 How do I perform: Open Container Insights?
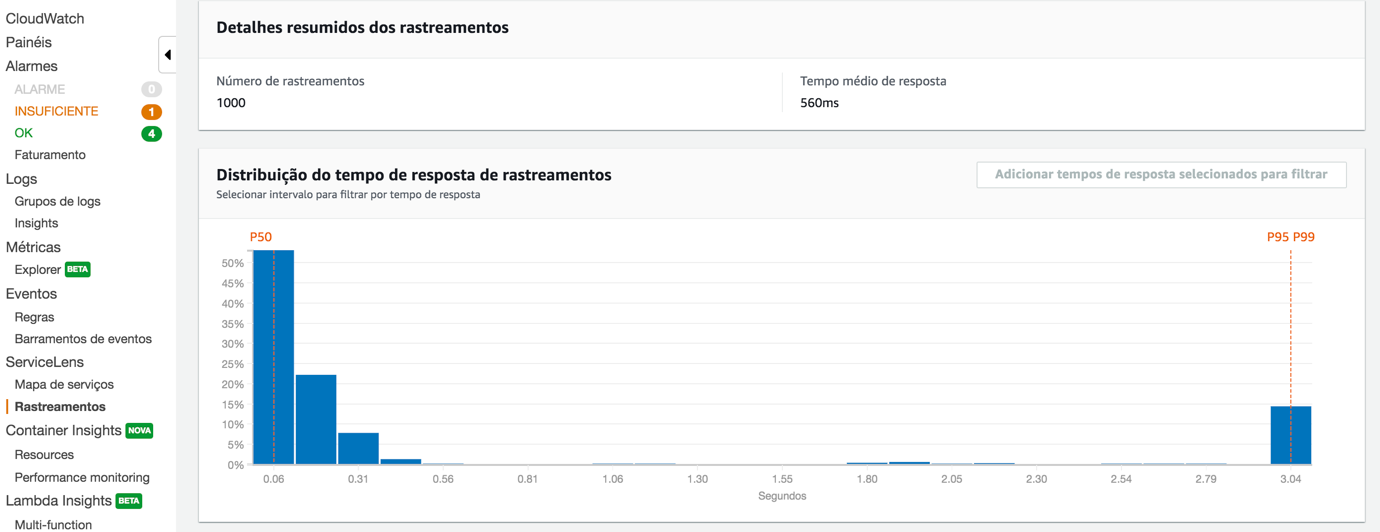(64, 430)
